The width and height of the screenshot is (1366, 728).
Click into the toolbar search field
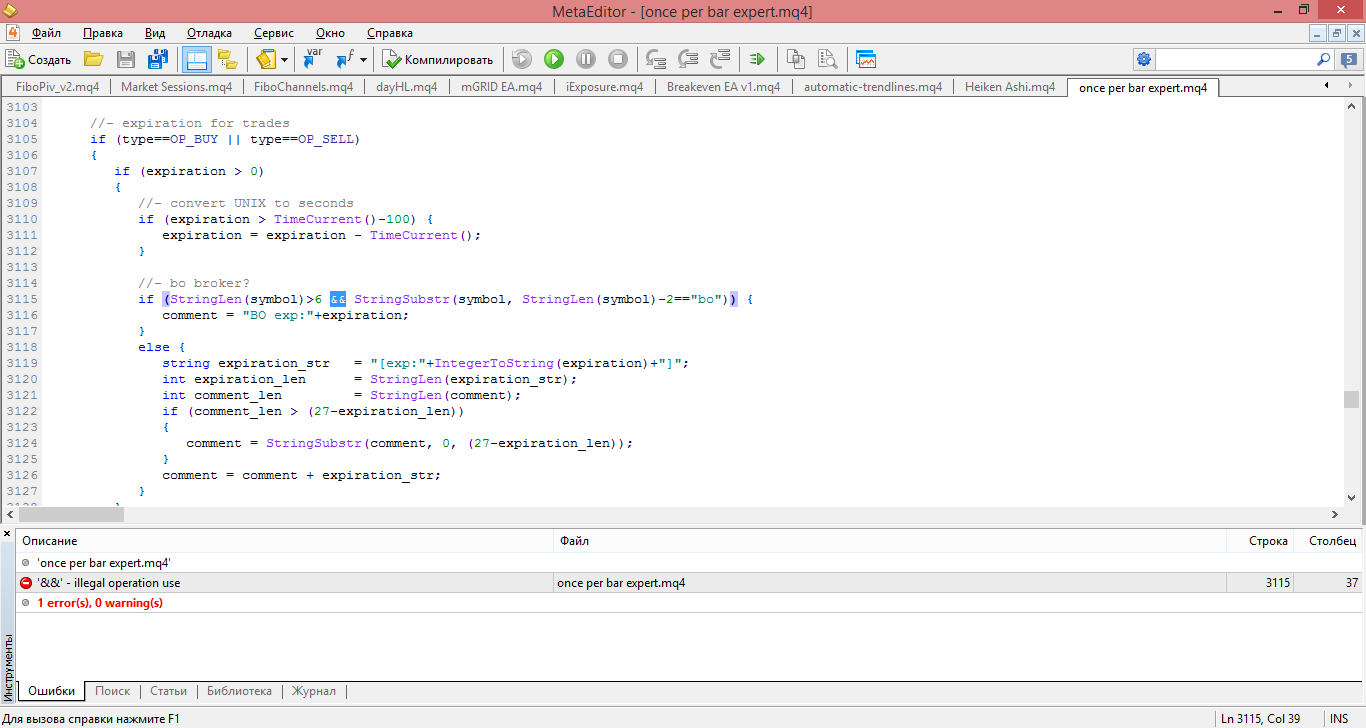click(x=1236, y=60)
